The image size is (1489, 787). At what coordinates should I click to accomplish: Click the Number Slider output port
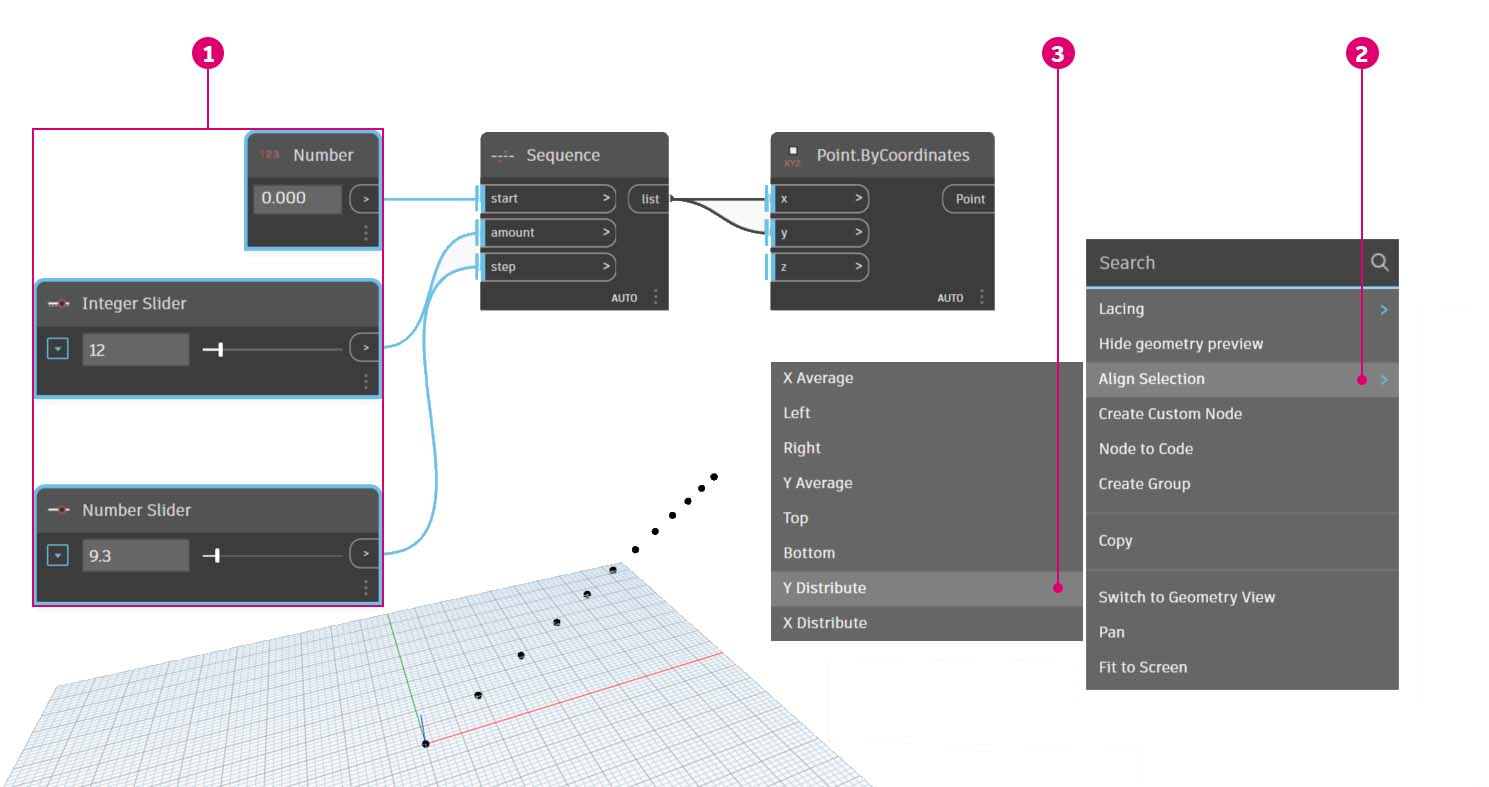pyautogui.click(x=365, y=554)
